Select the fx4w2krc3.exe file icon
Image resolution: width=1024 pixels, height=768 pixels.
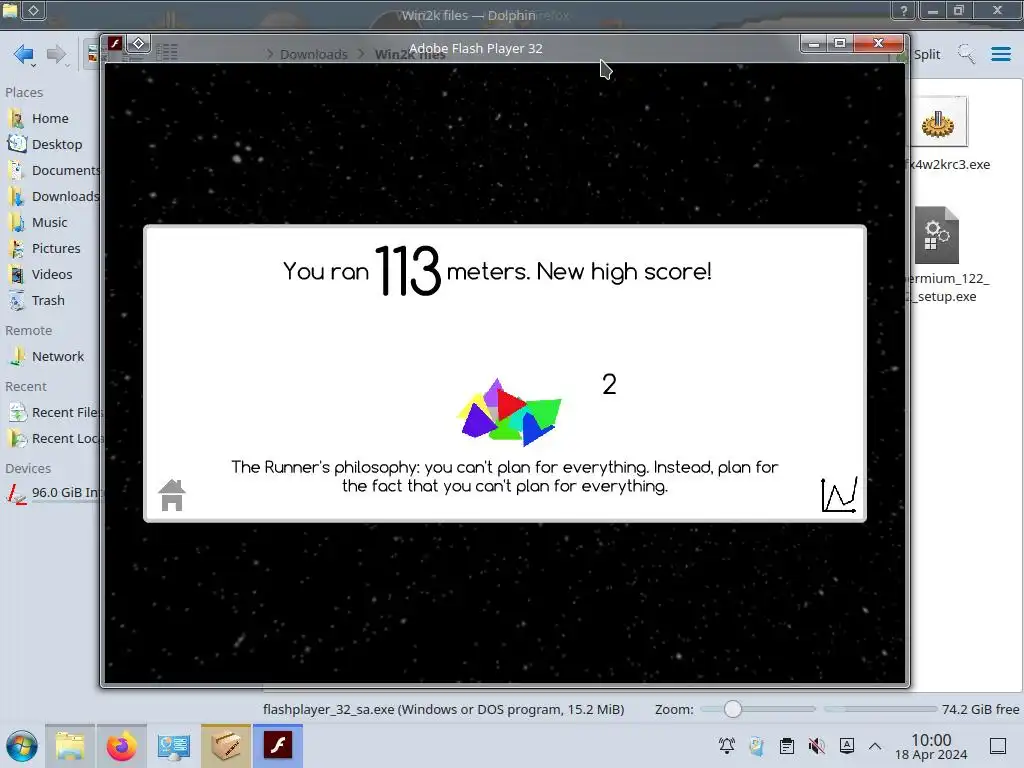(x=940, y=122)
